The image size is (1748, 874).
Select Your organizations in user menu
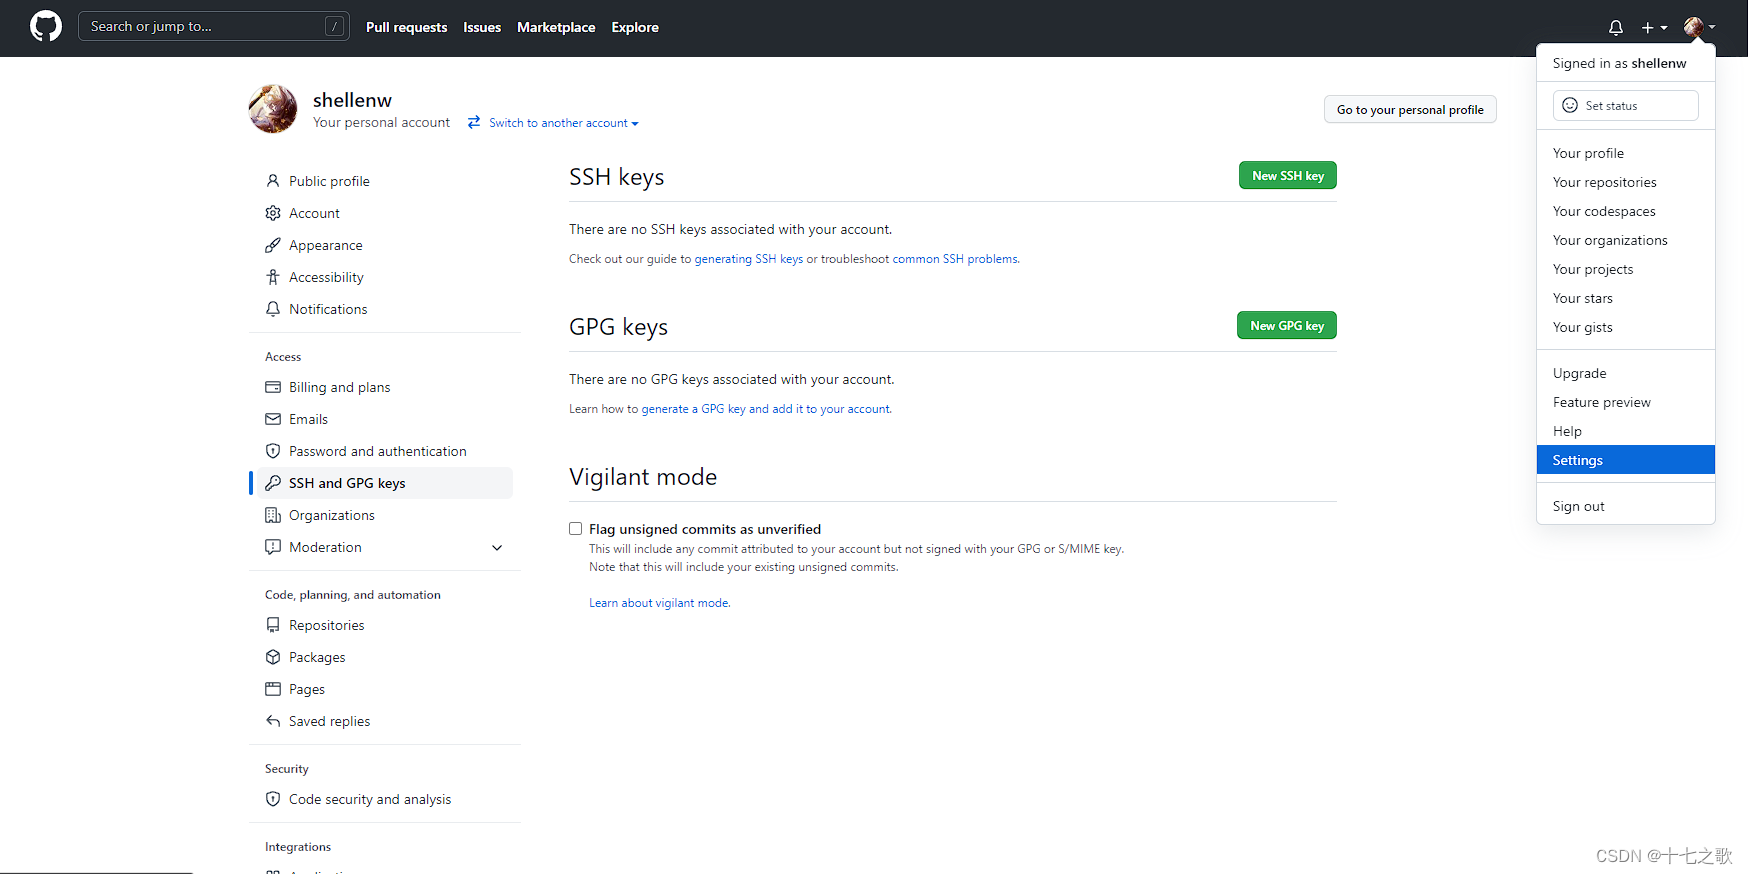coord(1626,240)
